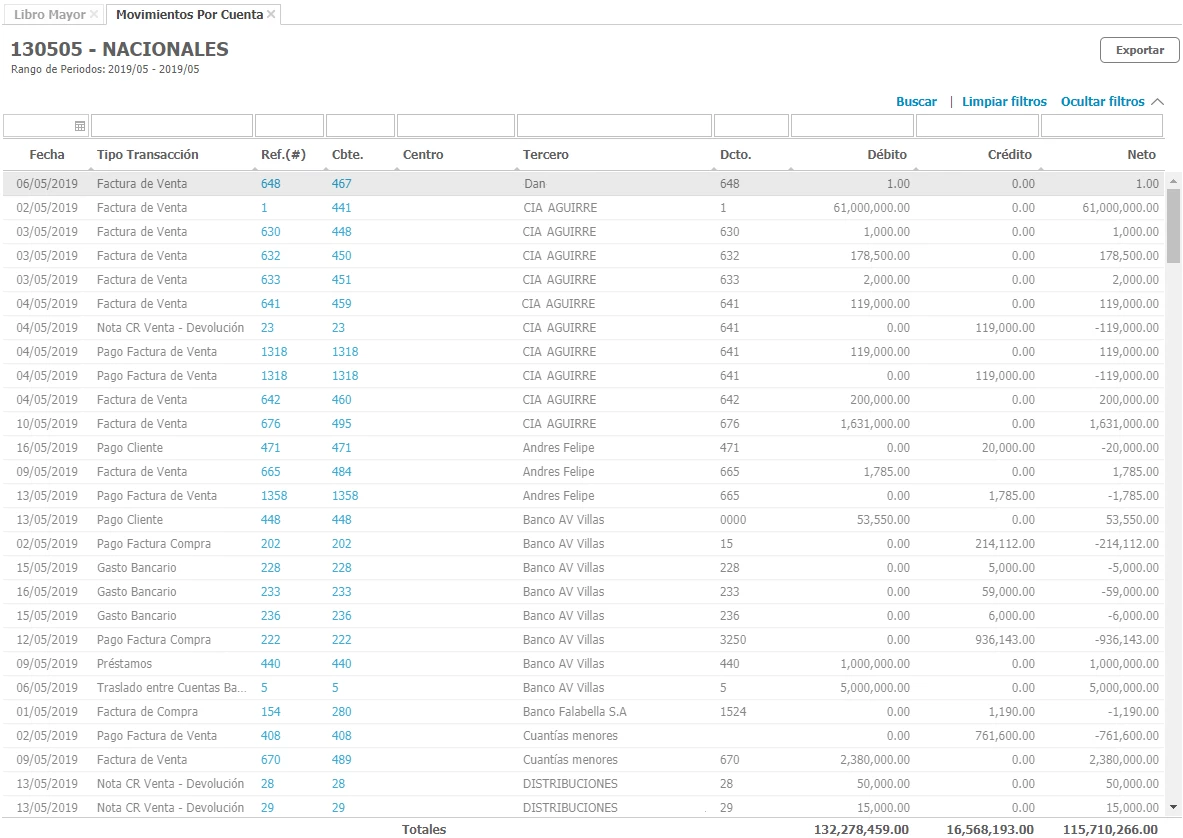Sort by the Débito column header

tap(887, 155)
